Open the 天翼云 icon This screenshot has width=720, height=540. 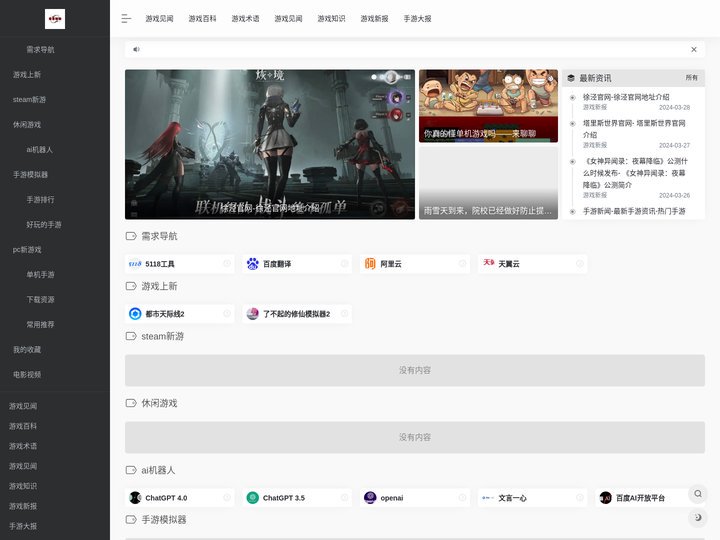pos(488,264)
